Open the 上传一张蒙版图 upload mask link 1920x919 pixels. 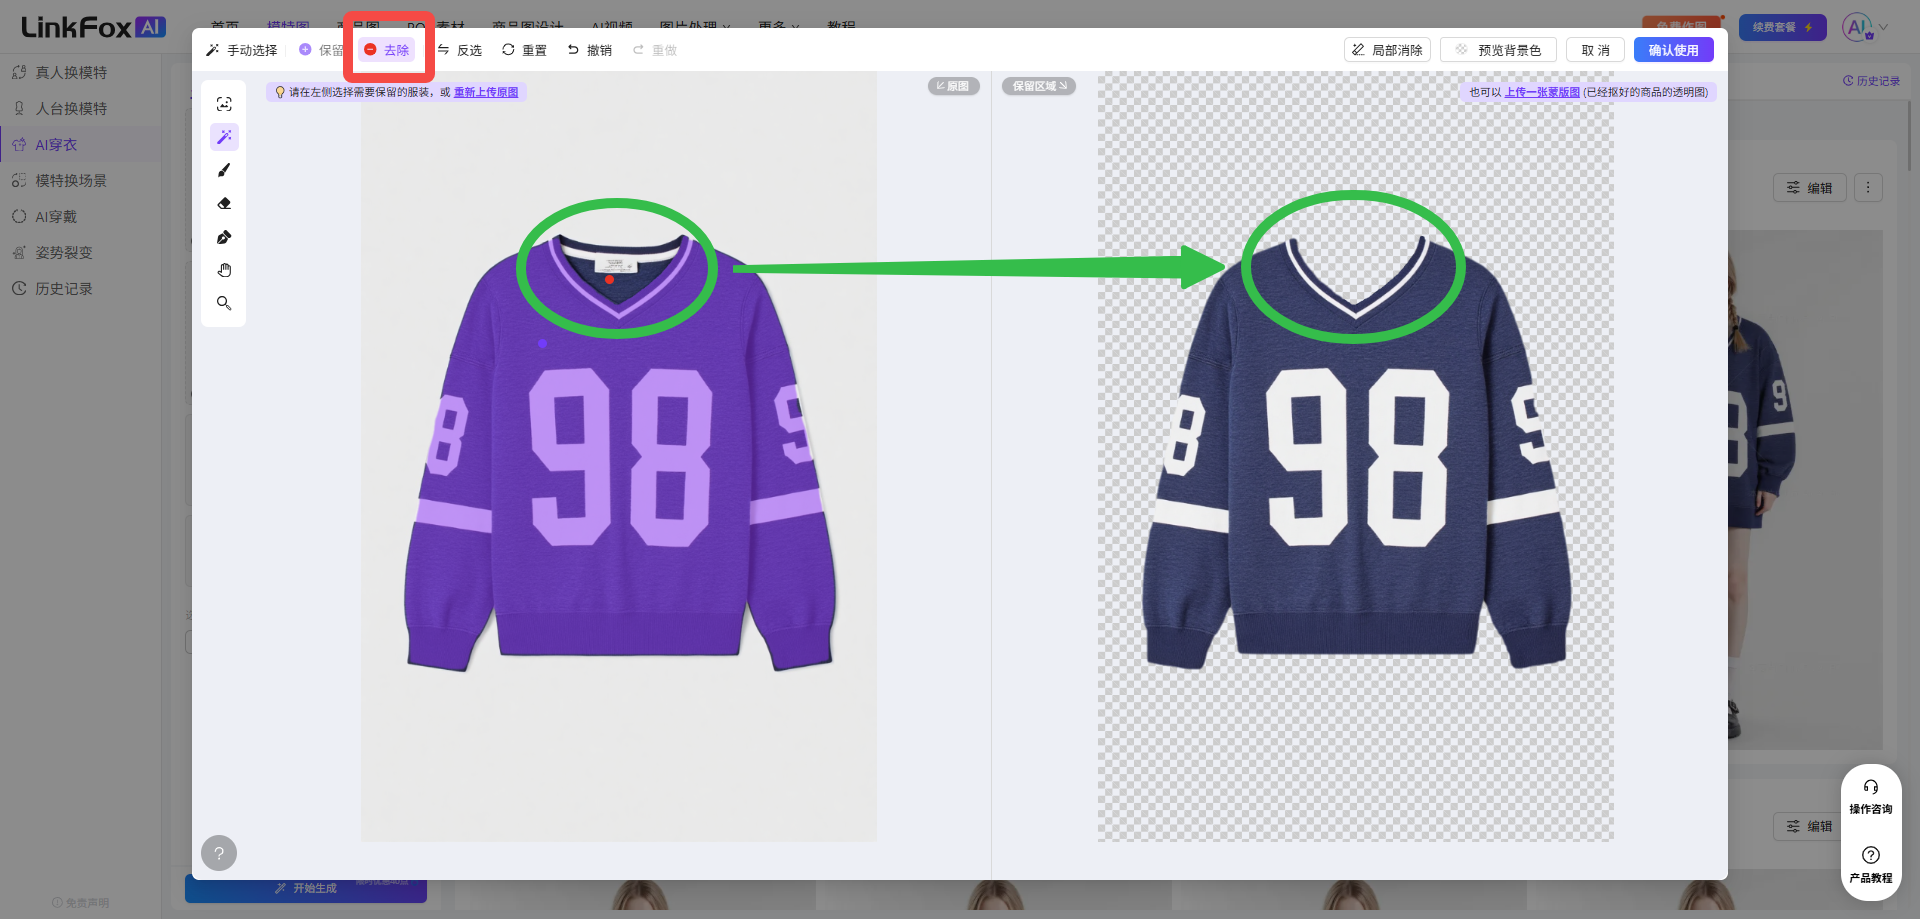tap(1542, 92)
